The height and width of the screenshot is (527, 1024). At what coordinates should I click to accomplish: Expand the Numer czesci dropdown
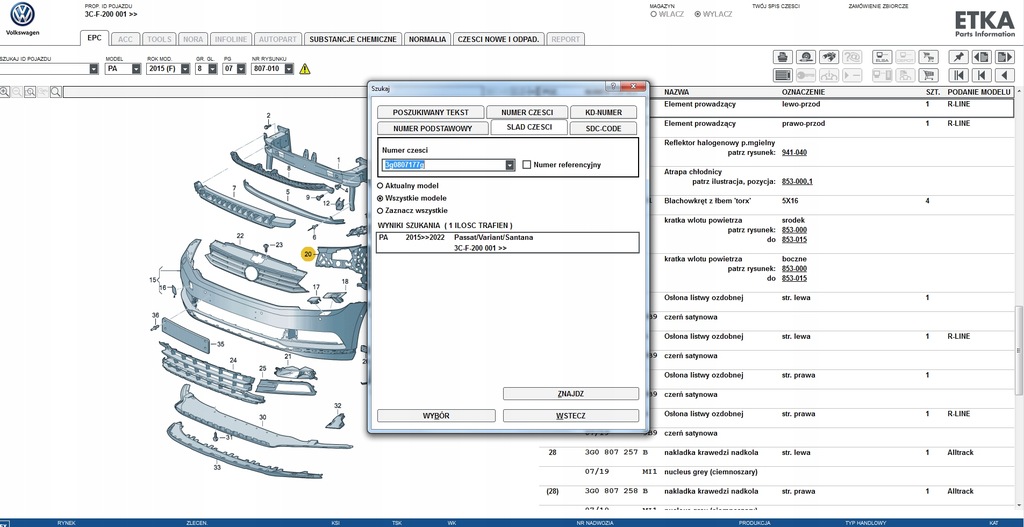[510, 165]
